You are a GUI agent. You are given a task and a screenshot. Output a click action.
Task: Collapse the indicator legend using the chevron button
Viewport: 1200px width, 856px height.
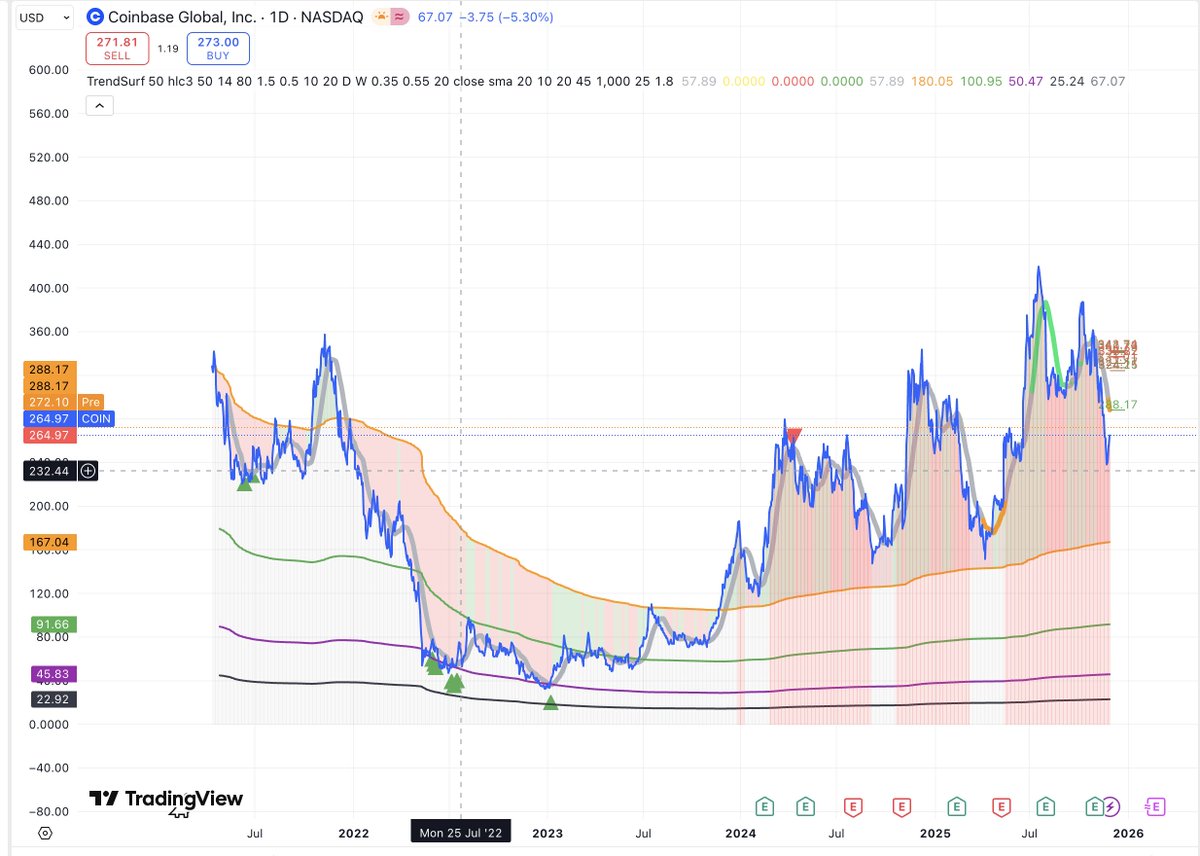99,105
